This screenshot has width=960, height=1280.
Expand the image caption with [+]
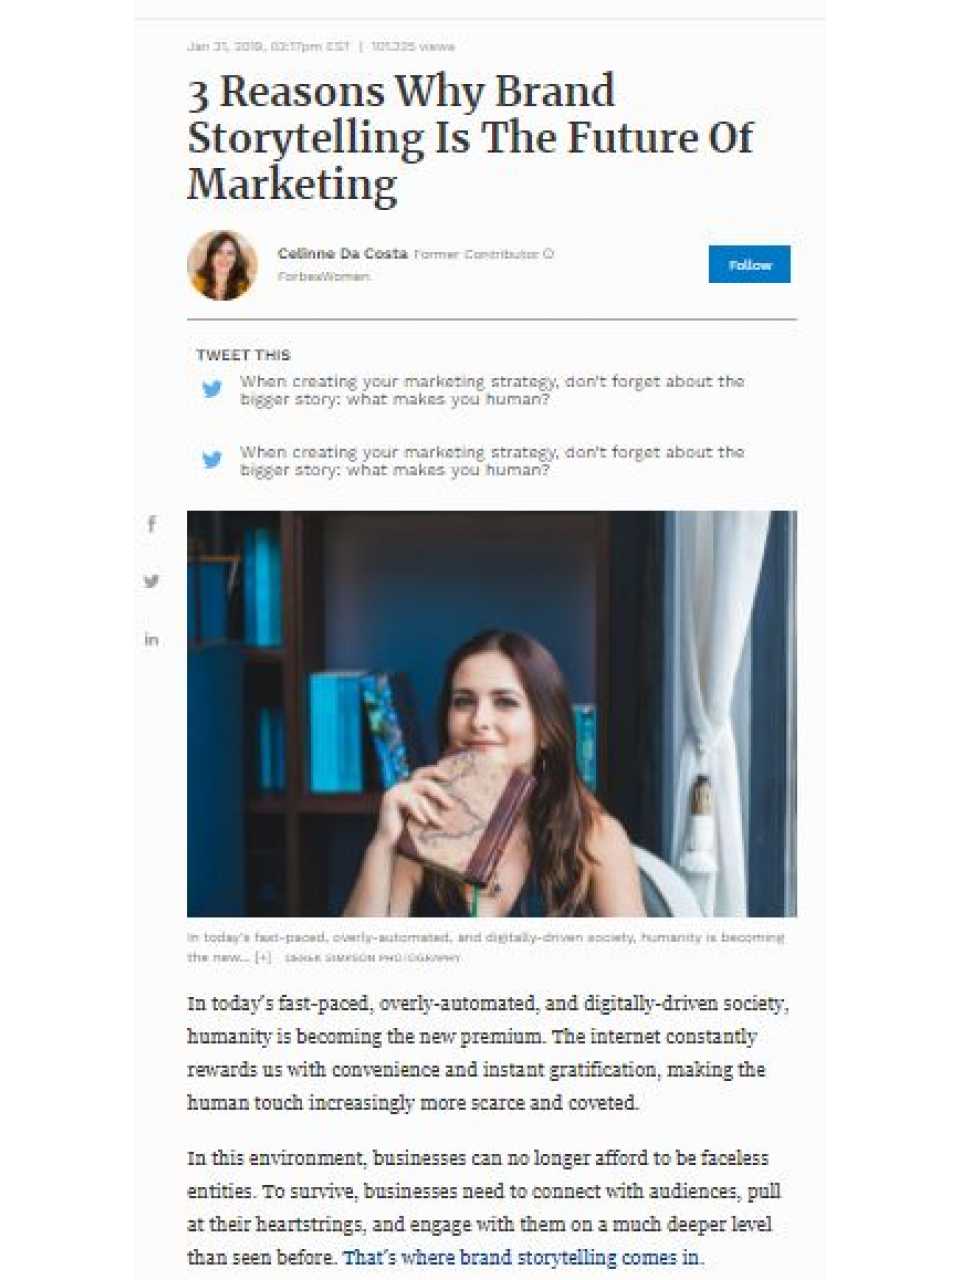click(262, 957)
